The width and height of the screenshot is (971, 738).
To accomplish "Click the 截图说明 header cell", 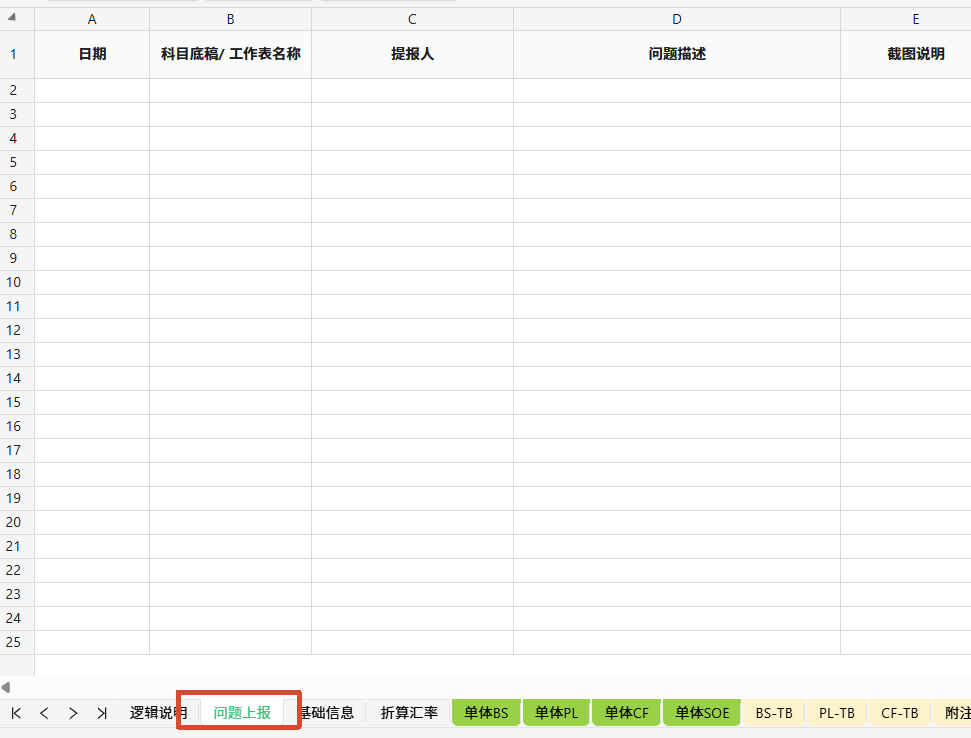I will (906, 54).
